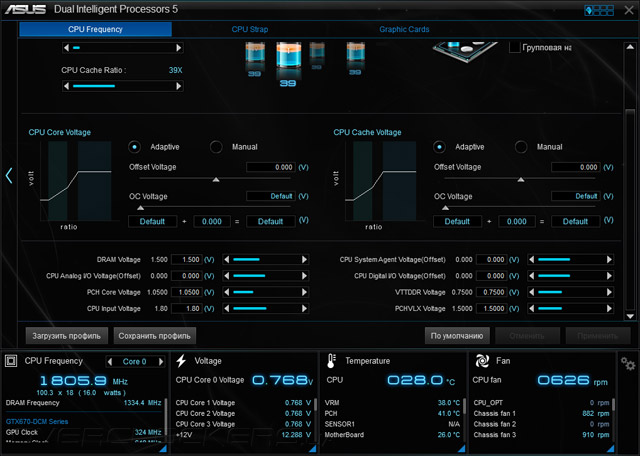This screenshot has height=456, width=640.
Task: Open the CPU Frequency tab
Action: click(x=96, y=29)
